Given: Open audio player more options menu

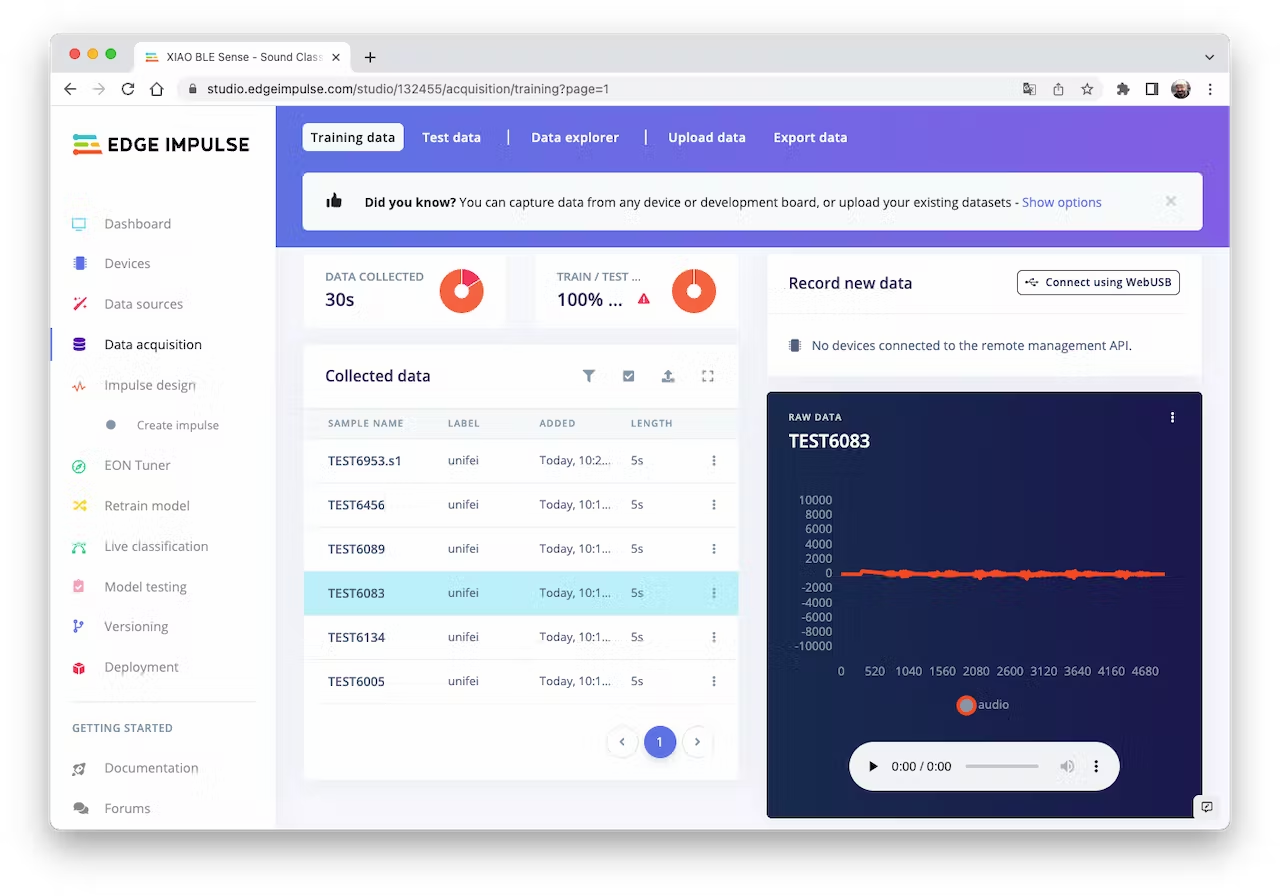Looking at the screenshot, I should point(1096,766).
